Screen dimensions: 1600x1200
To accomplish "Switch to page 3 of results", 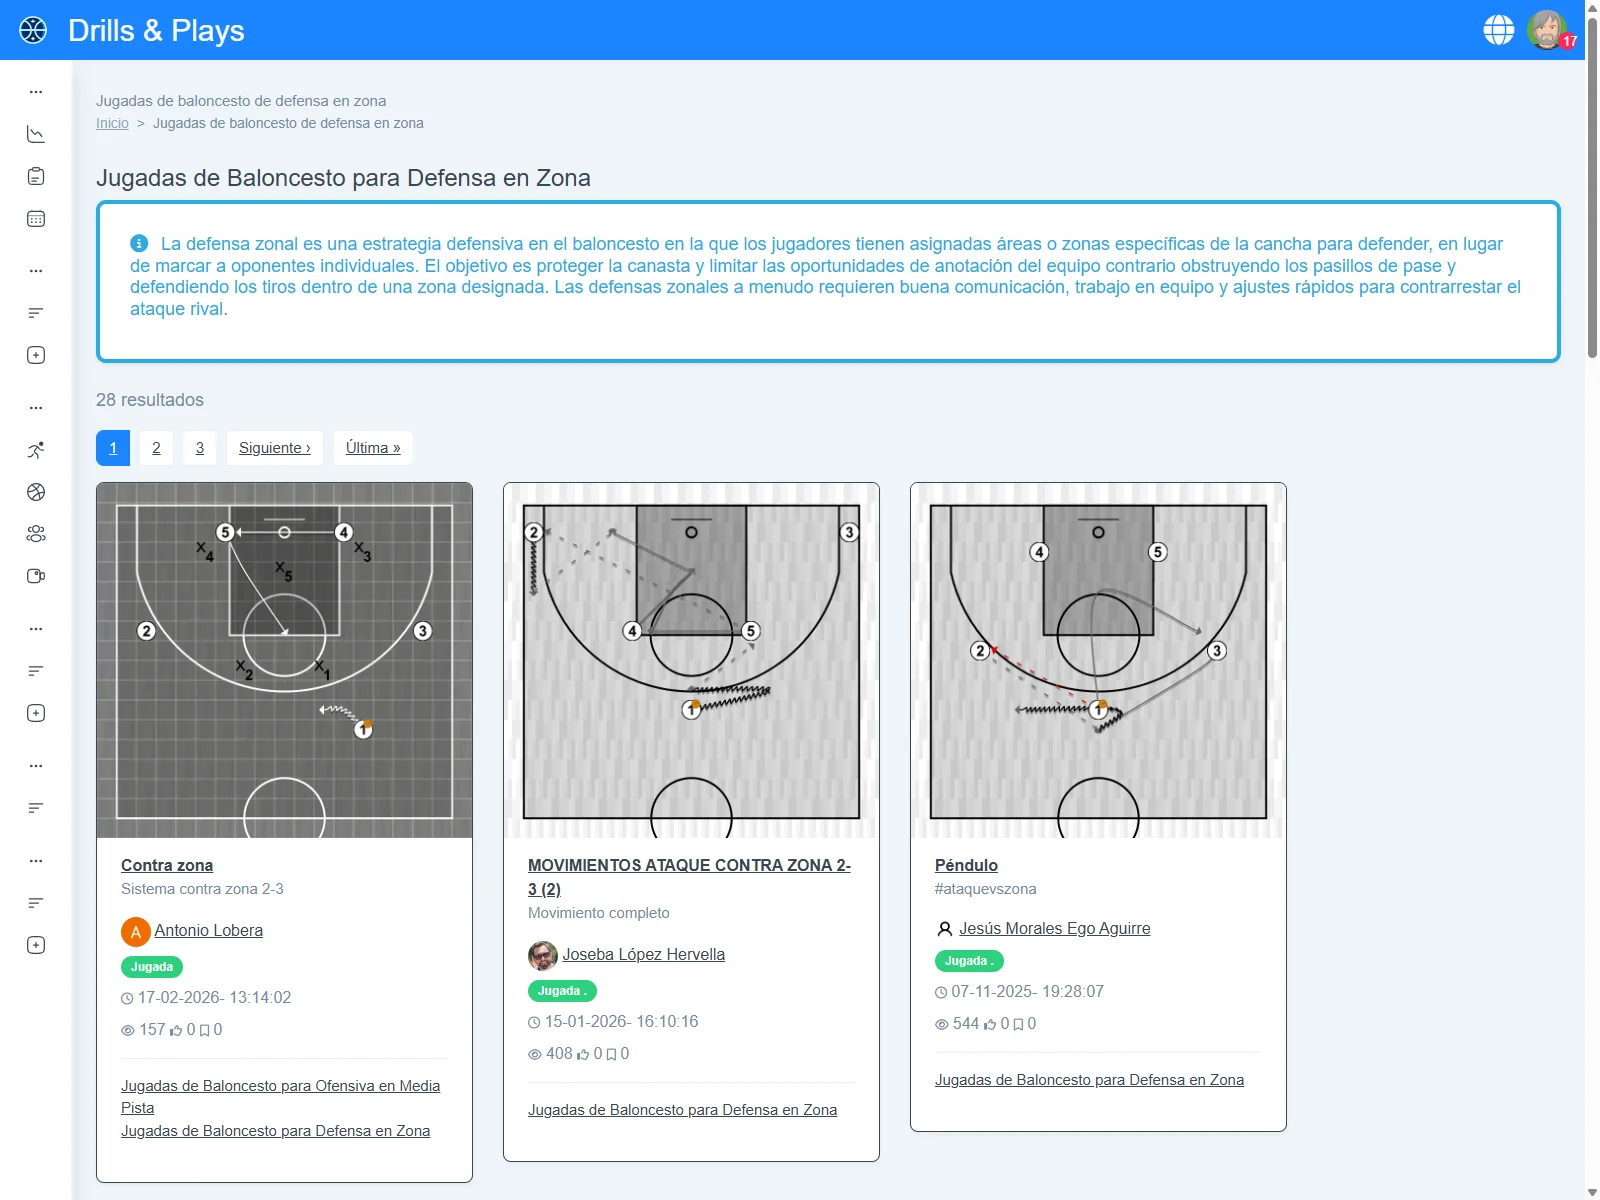I will click(x=200, y=448).
